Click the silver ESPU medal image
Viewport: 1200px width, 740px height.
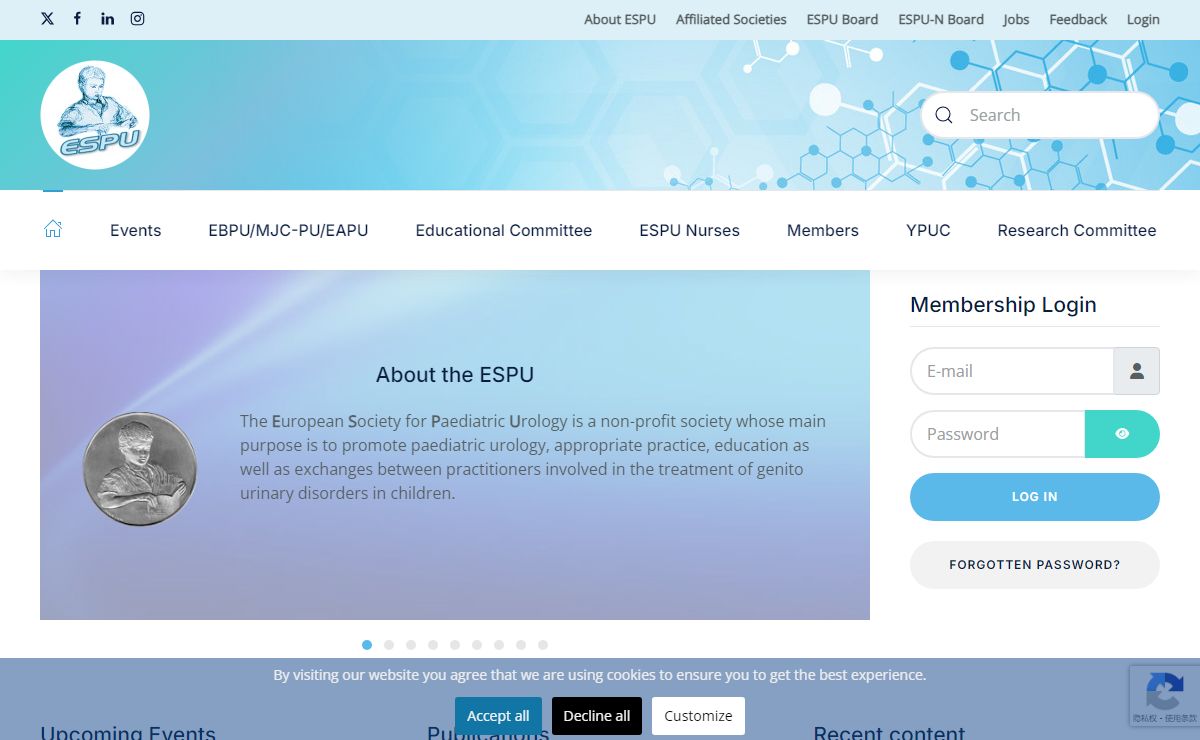click(140, 468)
